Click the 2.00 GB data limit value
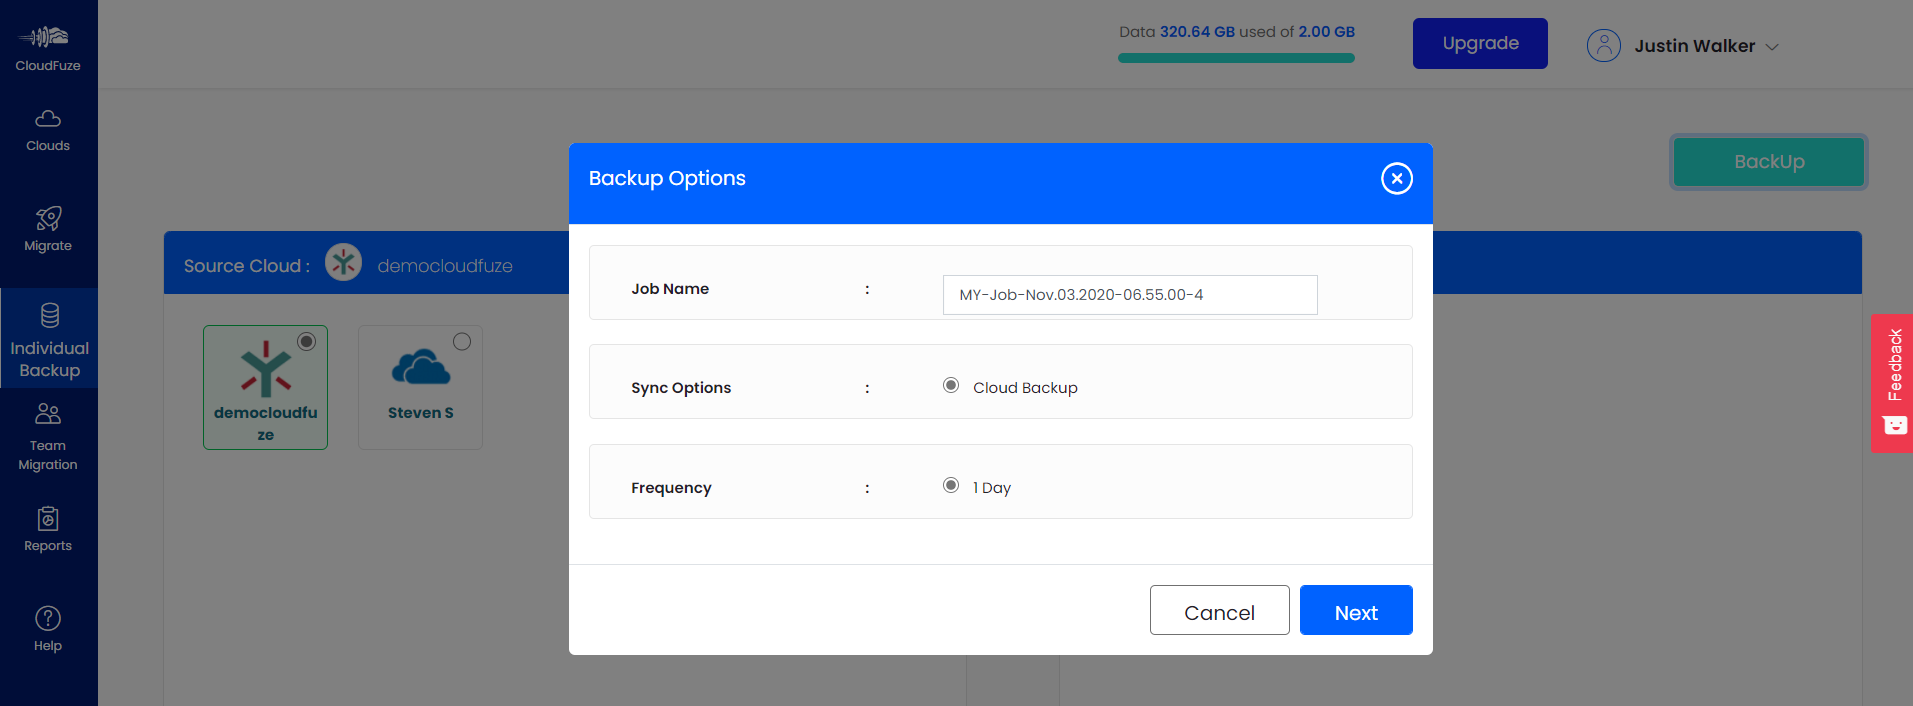Image resolution: width=1913 pixels, height=706 pixels. tap(1327, 32)
